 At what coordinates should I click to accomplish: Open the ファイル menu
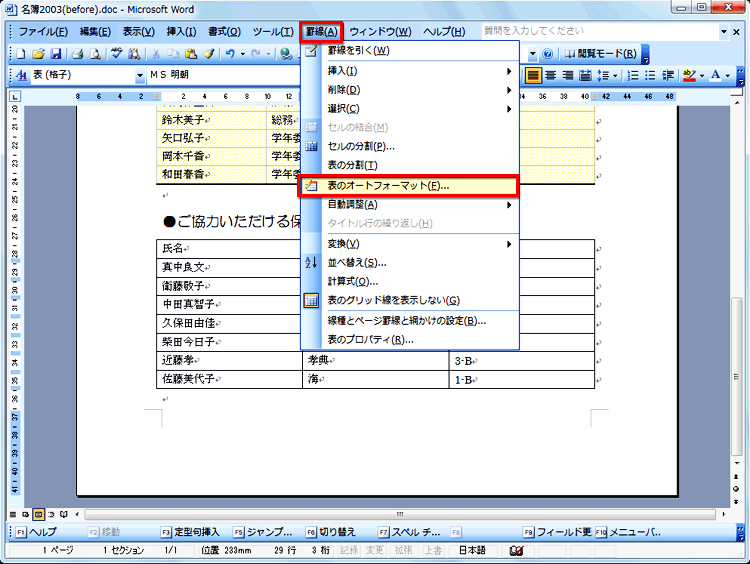[x=43, y=32]
